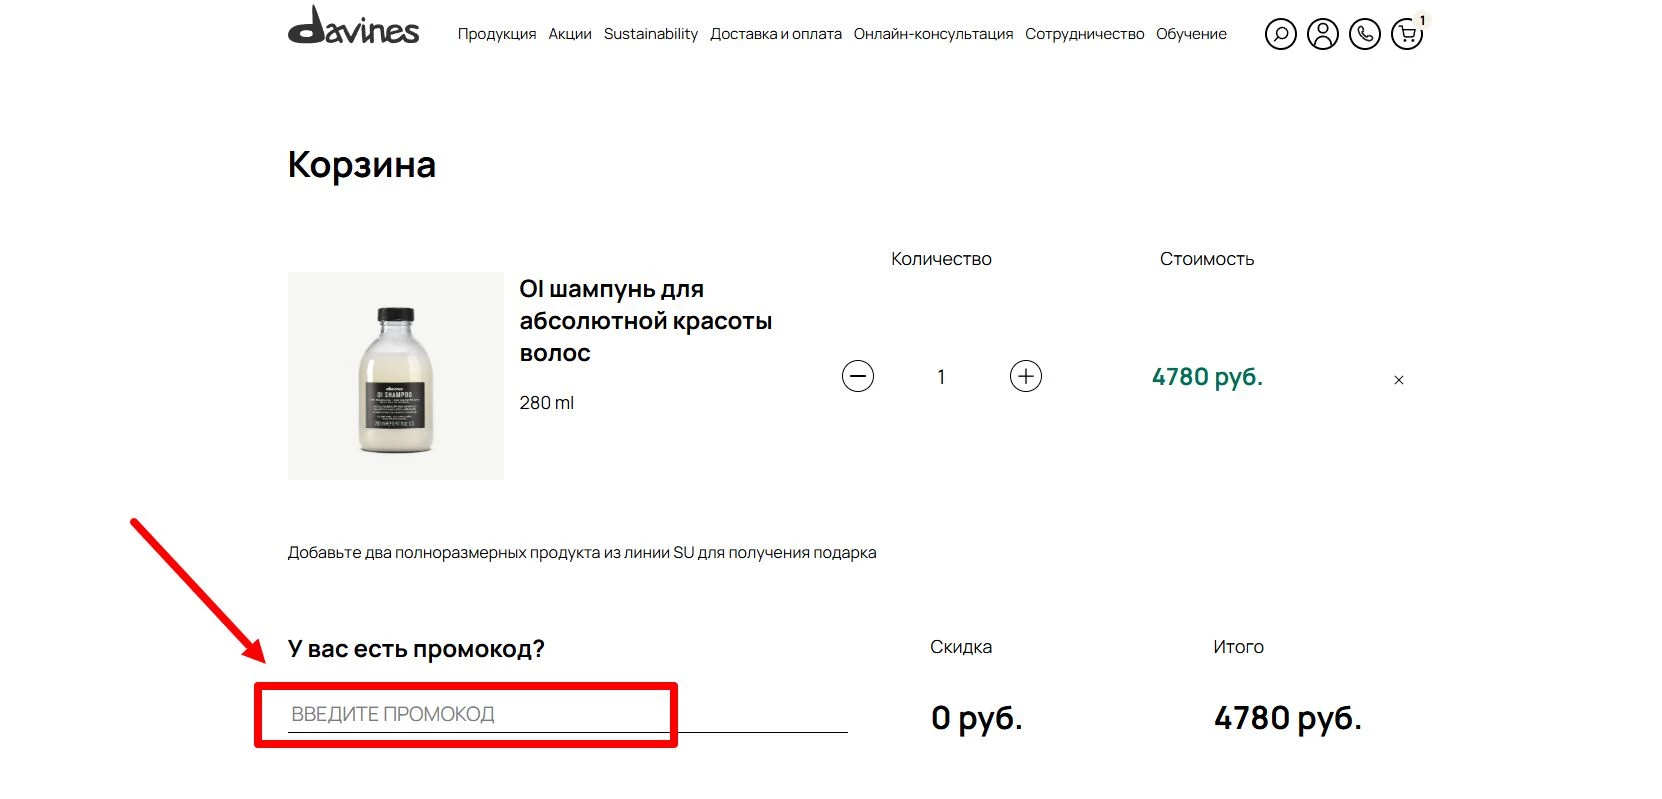Open the Продукция menu
The height and width of the screenshot is (799, 1662).
coord(497,34)
